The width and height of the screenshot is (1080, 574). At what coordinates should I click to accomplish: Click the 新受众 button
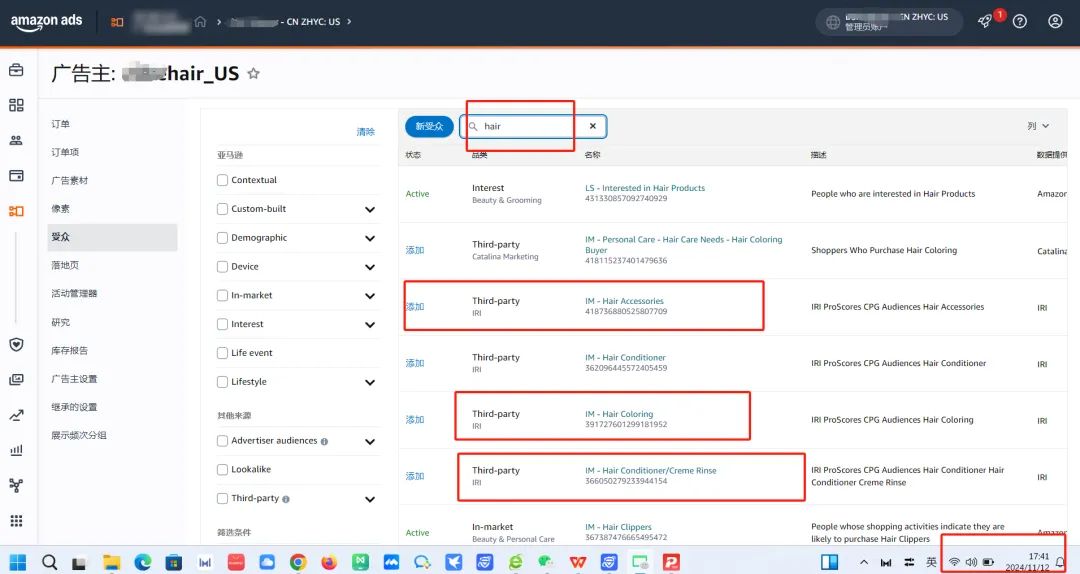coord(429,126)
